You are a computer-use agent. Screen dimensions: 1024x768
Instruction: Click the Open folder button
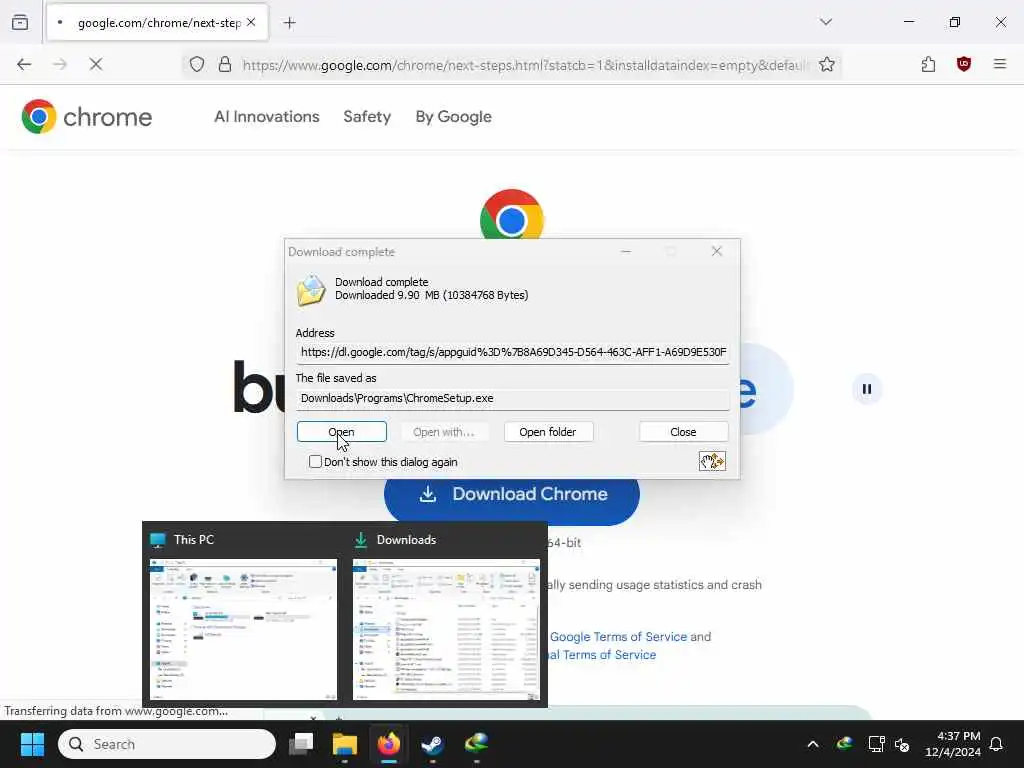(x=547, y=432)
